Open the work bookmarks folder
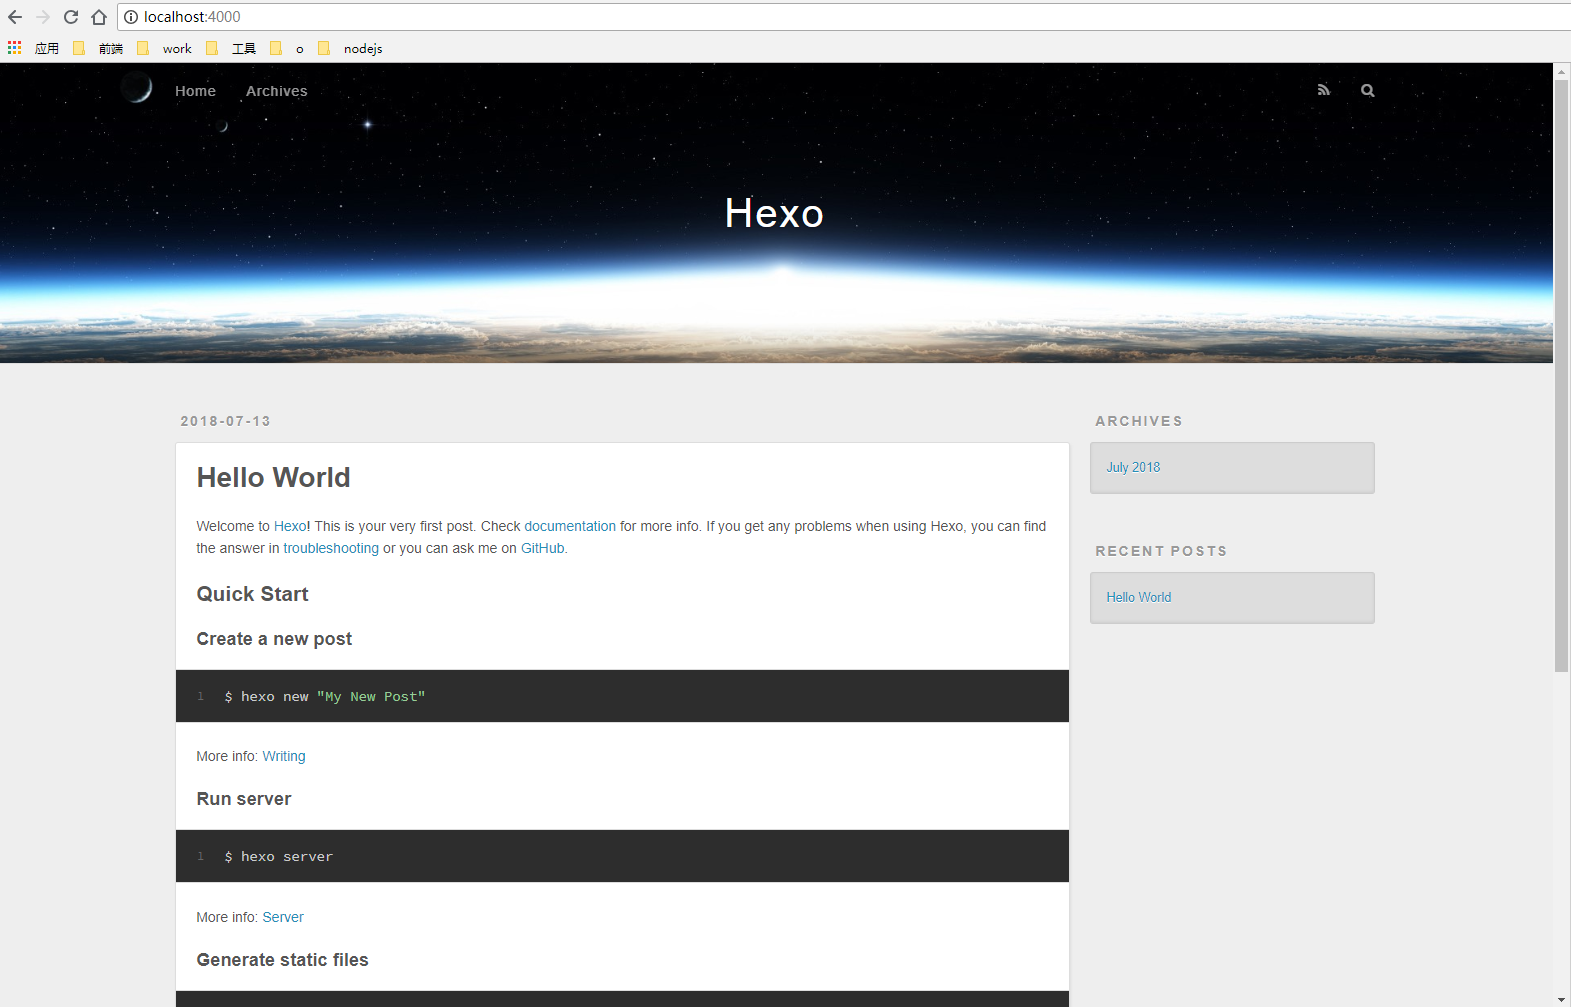The width and height of the screenshot is (1571, 1007). tap(164, 48)
